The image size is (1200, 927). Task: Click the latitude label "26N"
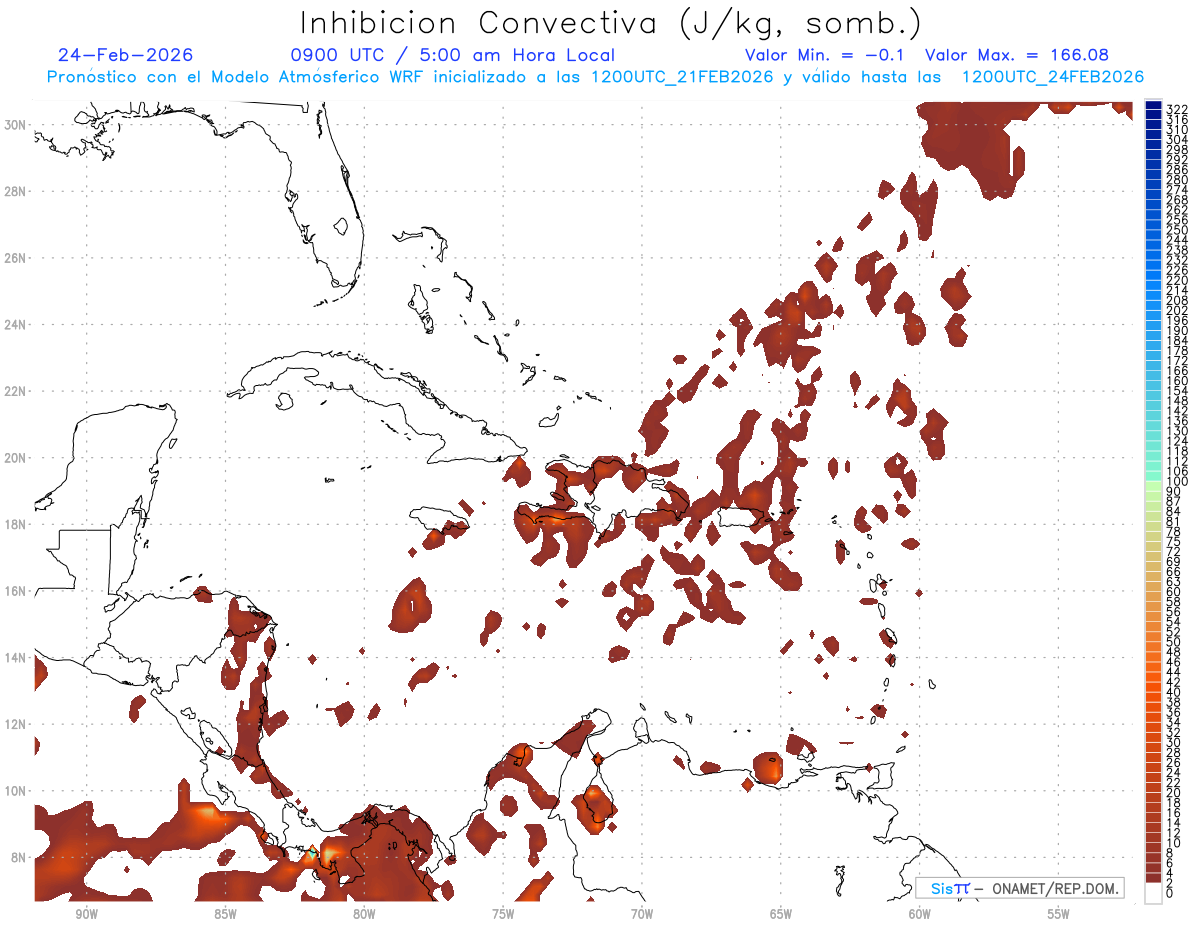[17, 258]
